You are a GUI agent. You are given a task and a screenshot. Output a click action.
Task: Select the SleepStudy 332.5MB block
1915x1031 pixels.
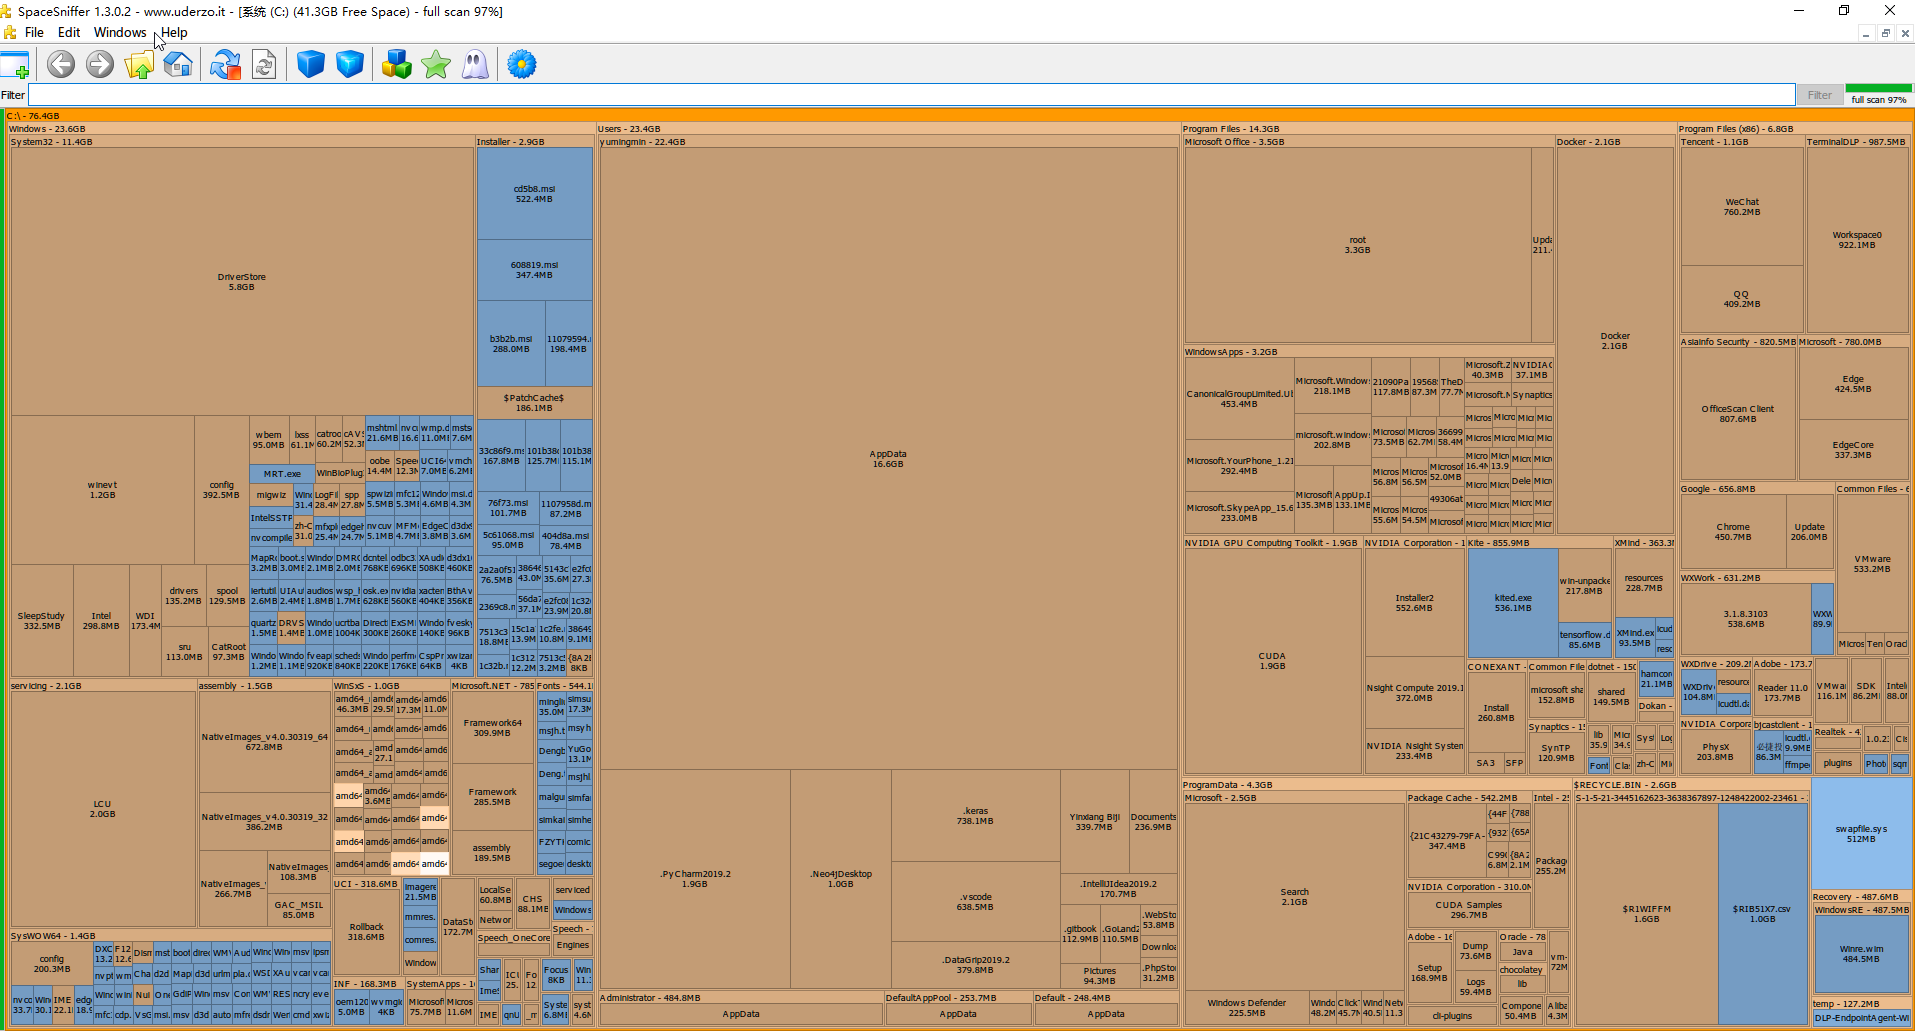pyautogui.click(x=41, y=621)
